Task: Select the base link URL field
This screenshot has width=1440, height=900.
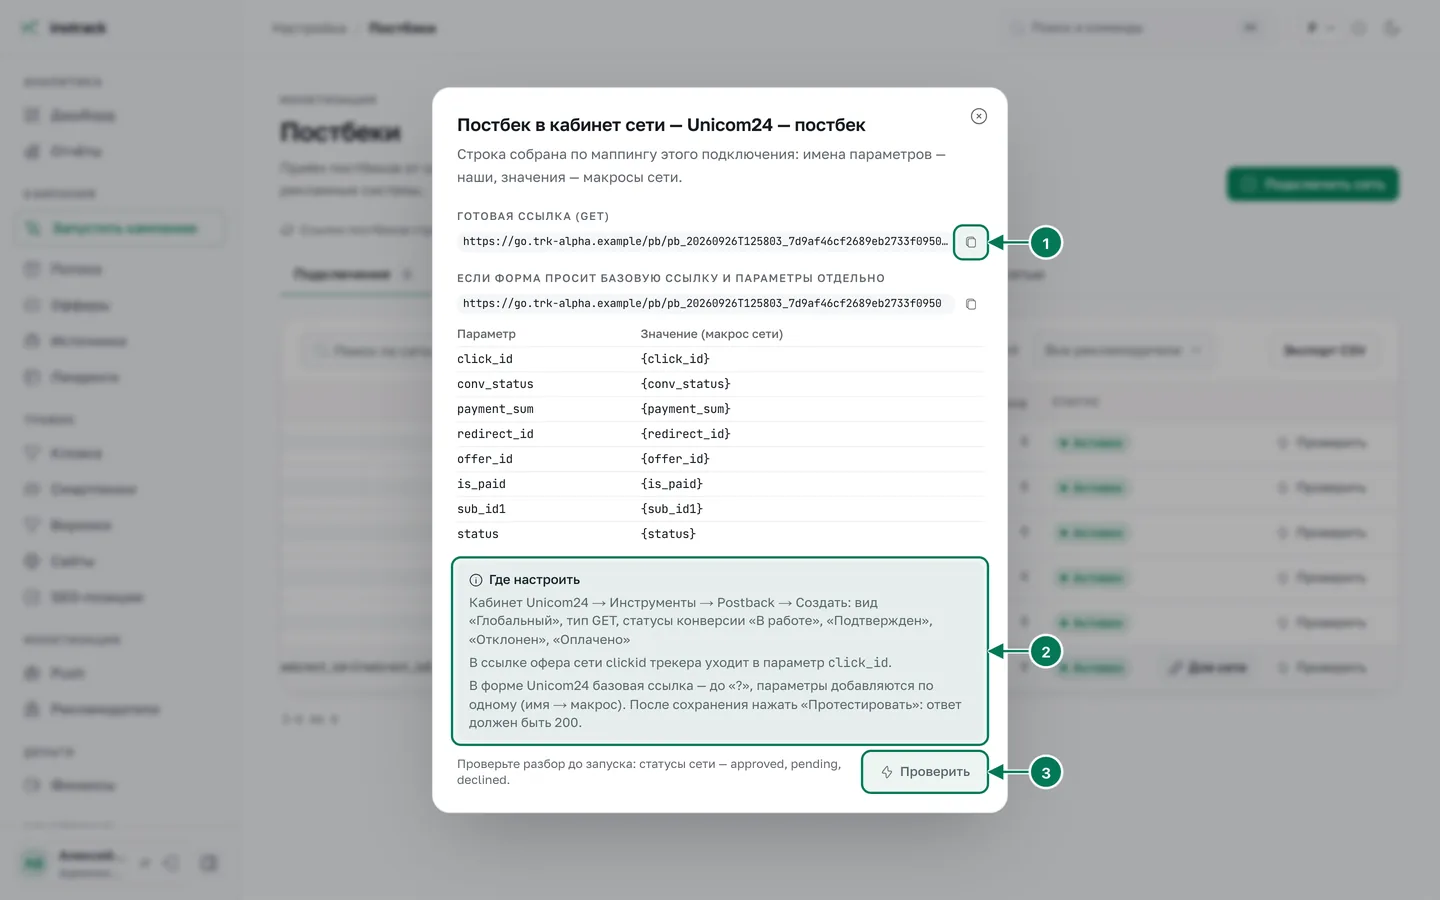Action: pyautogui.click(x=705, y=304)
